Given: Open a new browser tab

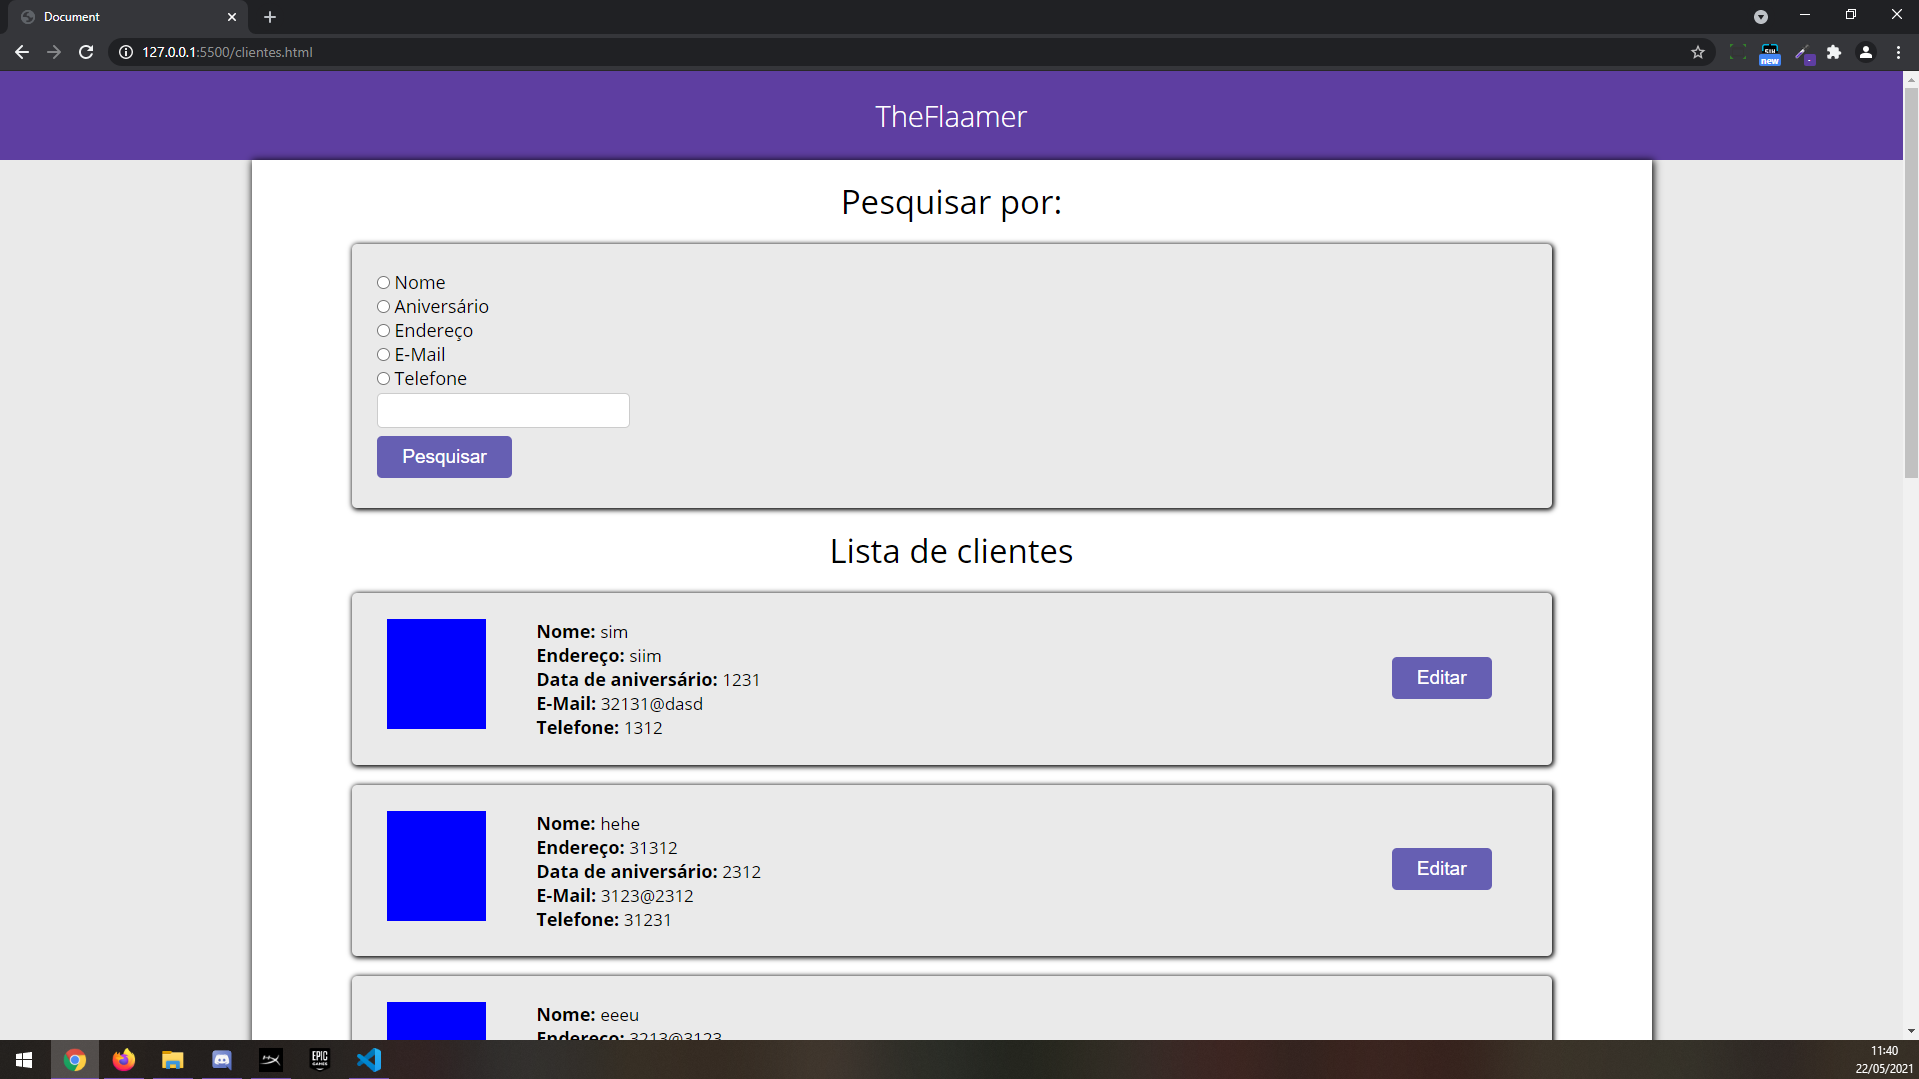Looking at the screenshot, I should 270,17.
